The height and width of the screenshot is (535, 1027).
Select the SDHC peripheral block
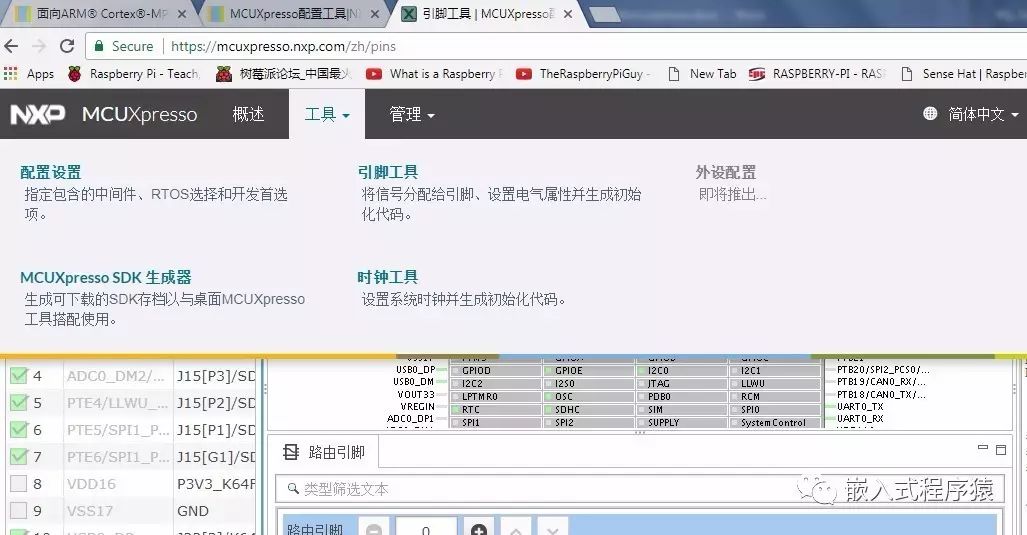(x=588, y=410)
